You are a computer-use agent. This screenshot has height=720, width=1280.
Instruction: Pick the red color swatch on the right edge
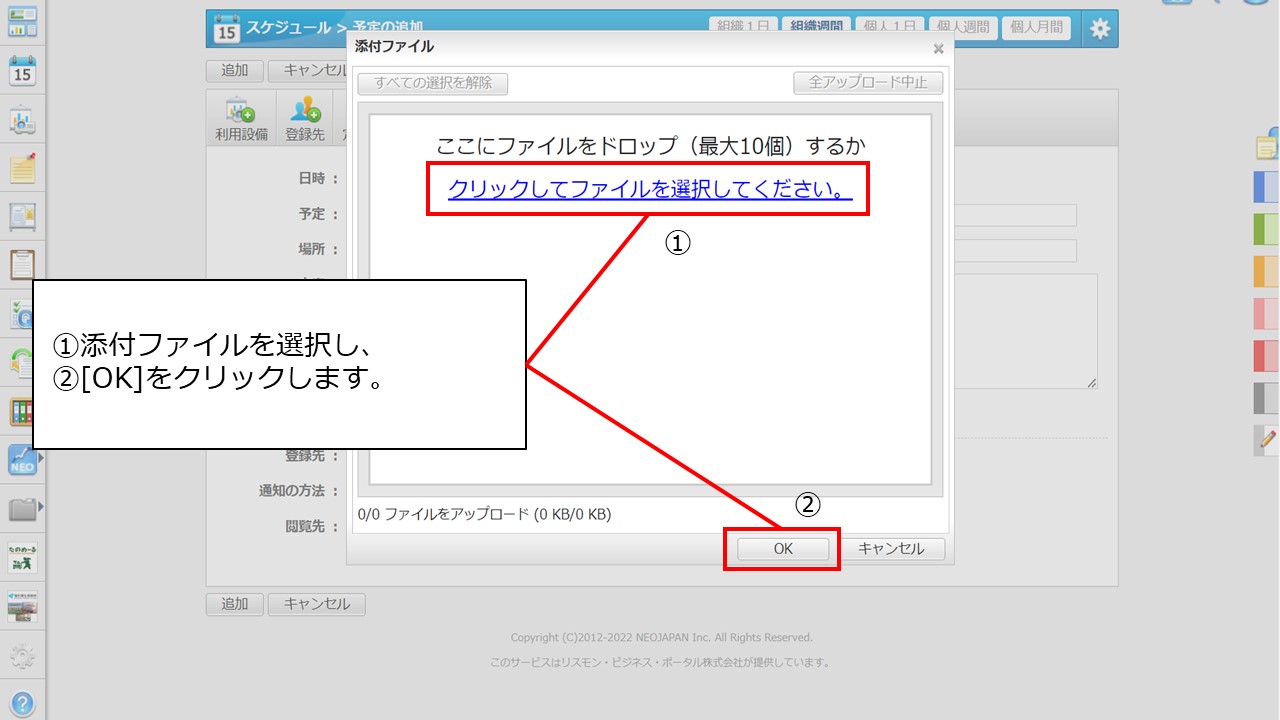[x=1267, y=355]
